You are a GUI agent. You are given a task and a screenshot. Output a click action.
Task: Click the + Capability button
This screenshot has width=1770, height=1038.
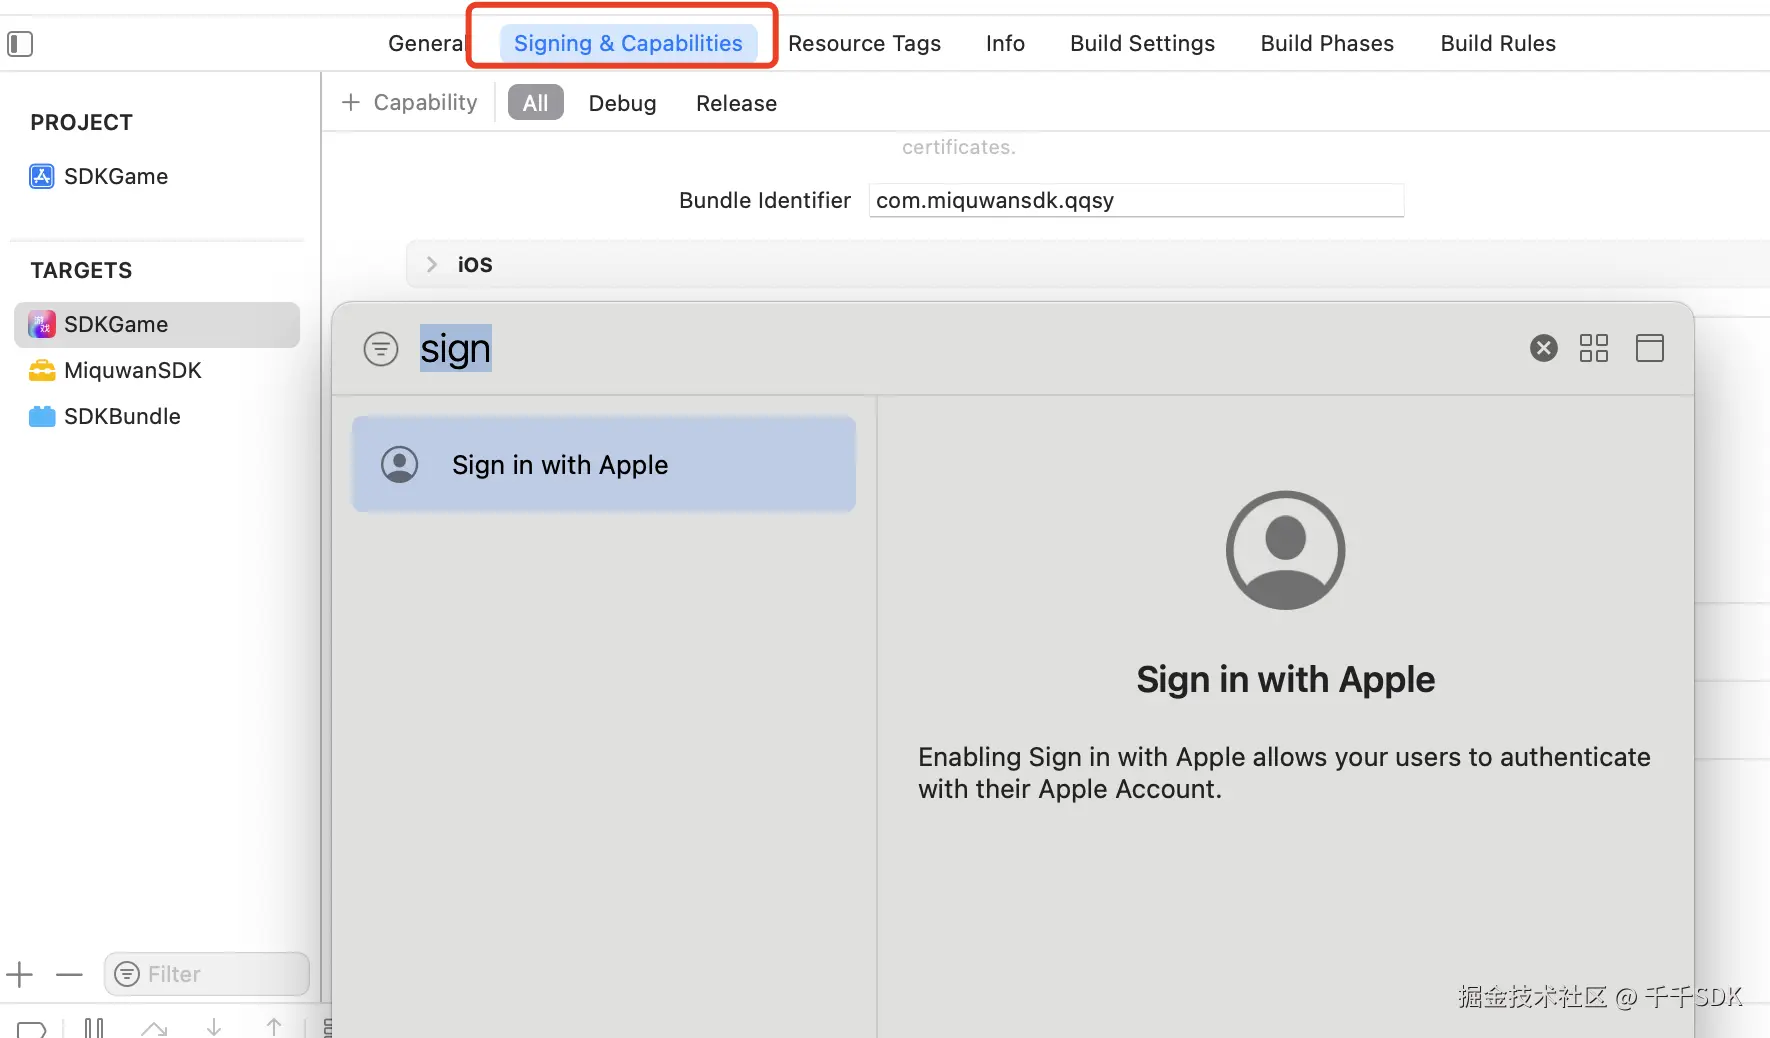click(410, 103)
